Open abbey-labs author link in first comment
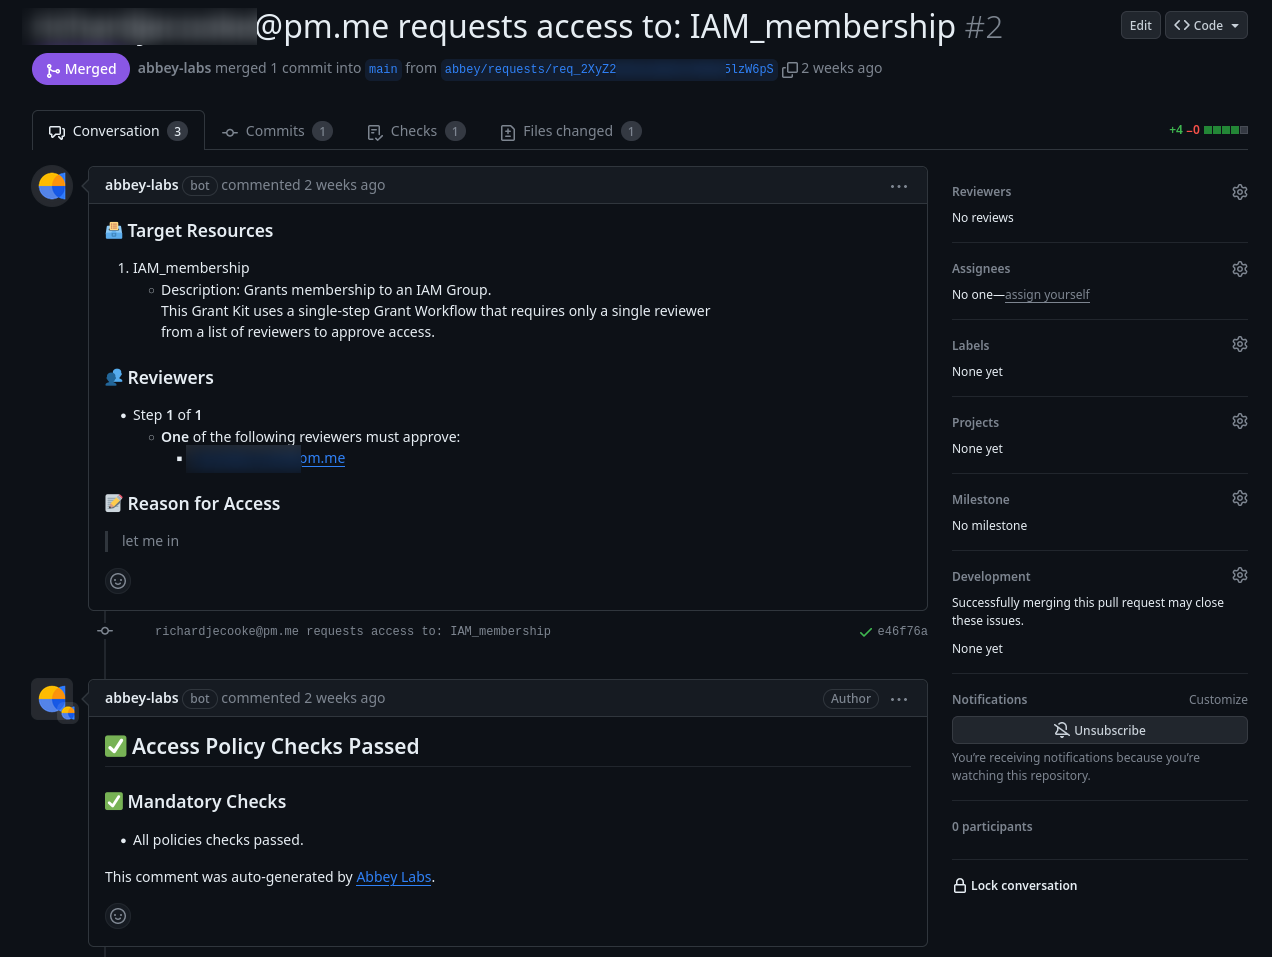 pyautogui.click(x=141, y=185)
